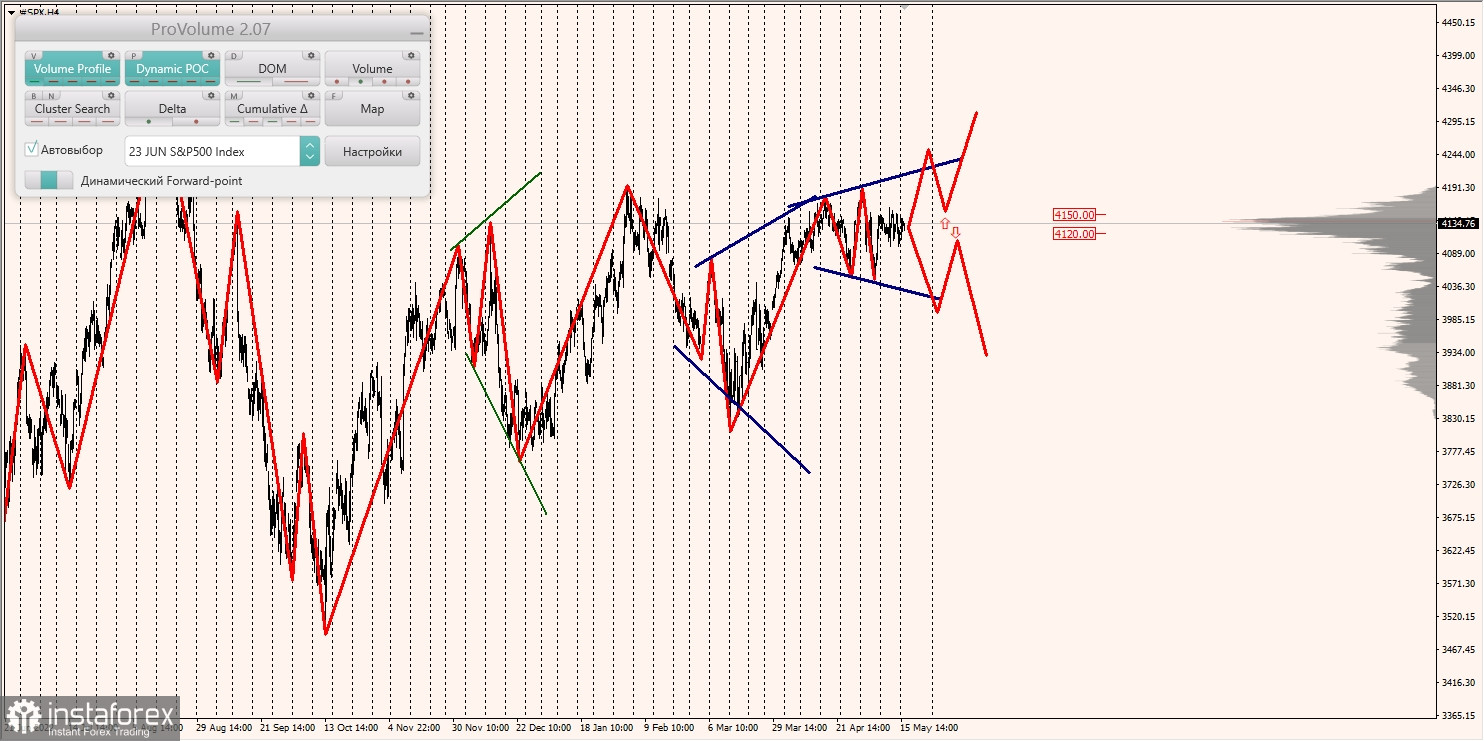This screenshot has width=1484, height=741.
Task: Toggle the Volume Profile indicator
Action: coord(73,69)
